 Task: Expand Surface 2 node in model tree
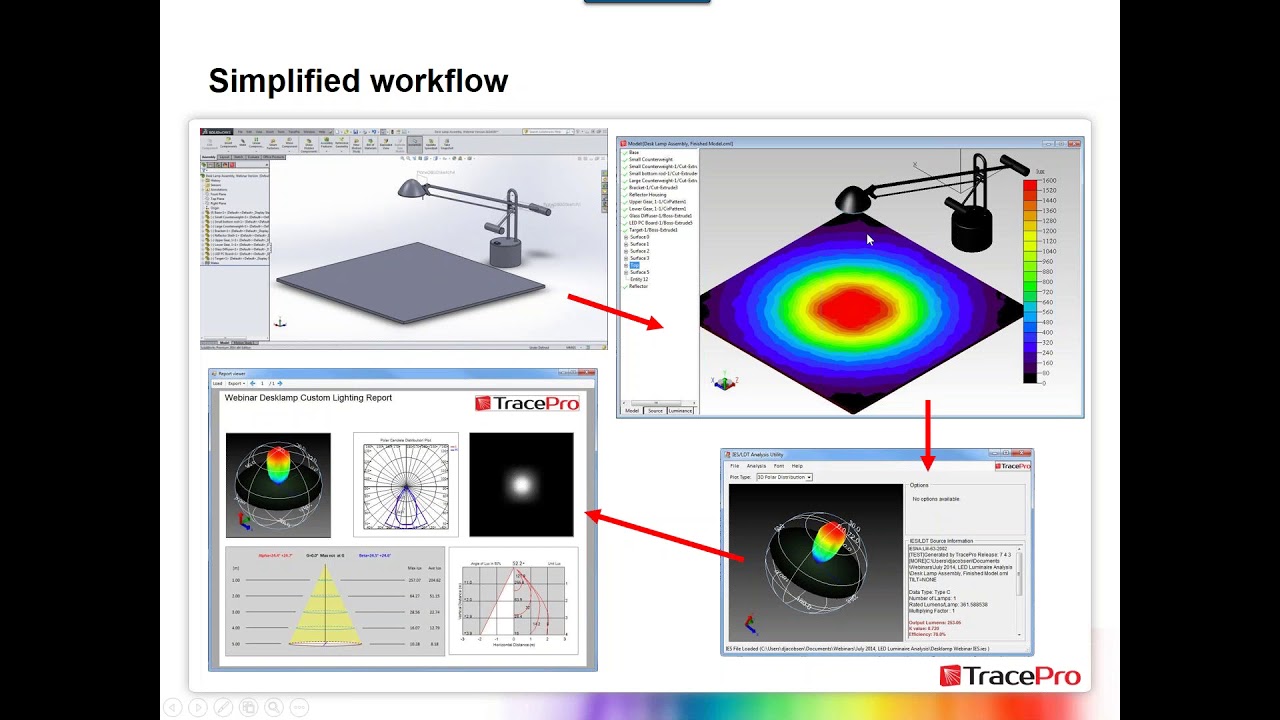pyautogui.click(x=626, y=251)
